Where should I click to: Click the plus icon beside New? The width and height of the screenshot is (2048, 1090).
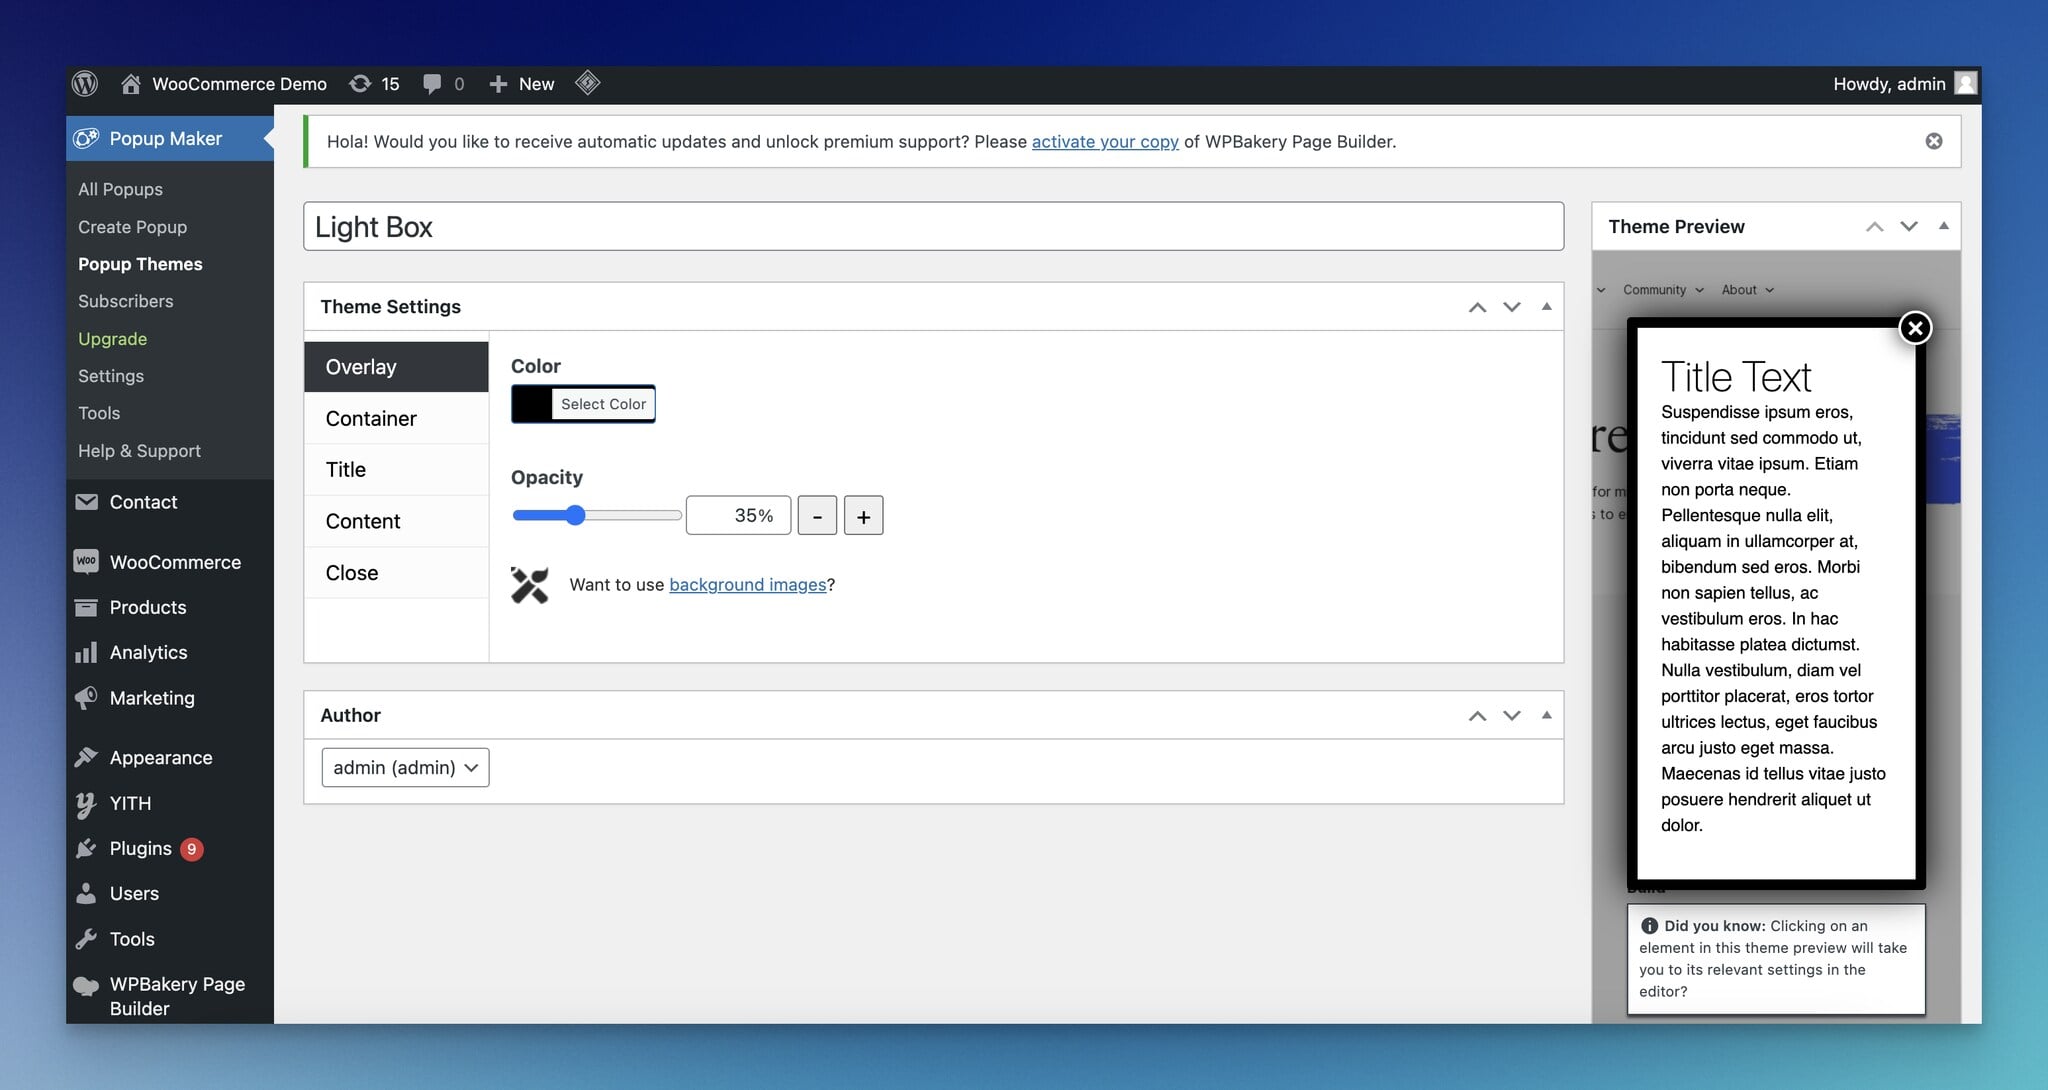pyautogui.click(x=498, y=84)
